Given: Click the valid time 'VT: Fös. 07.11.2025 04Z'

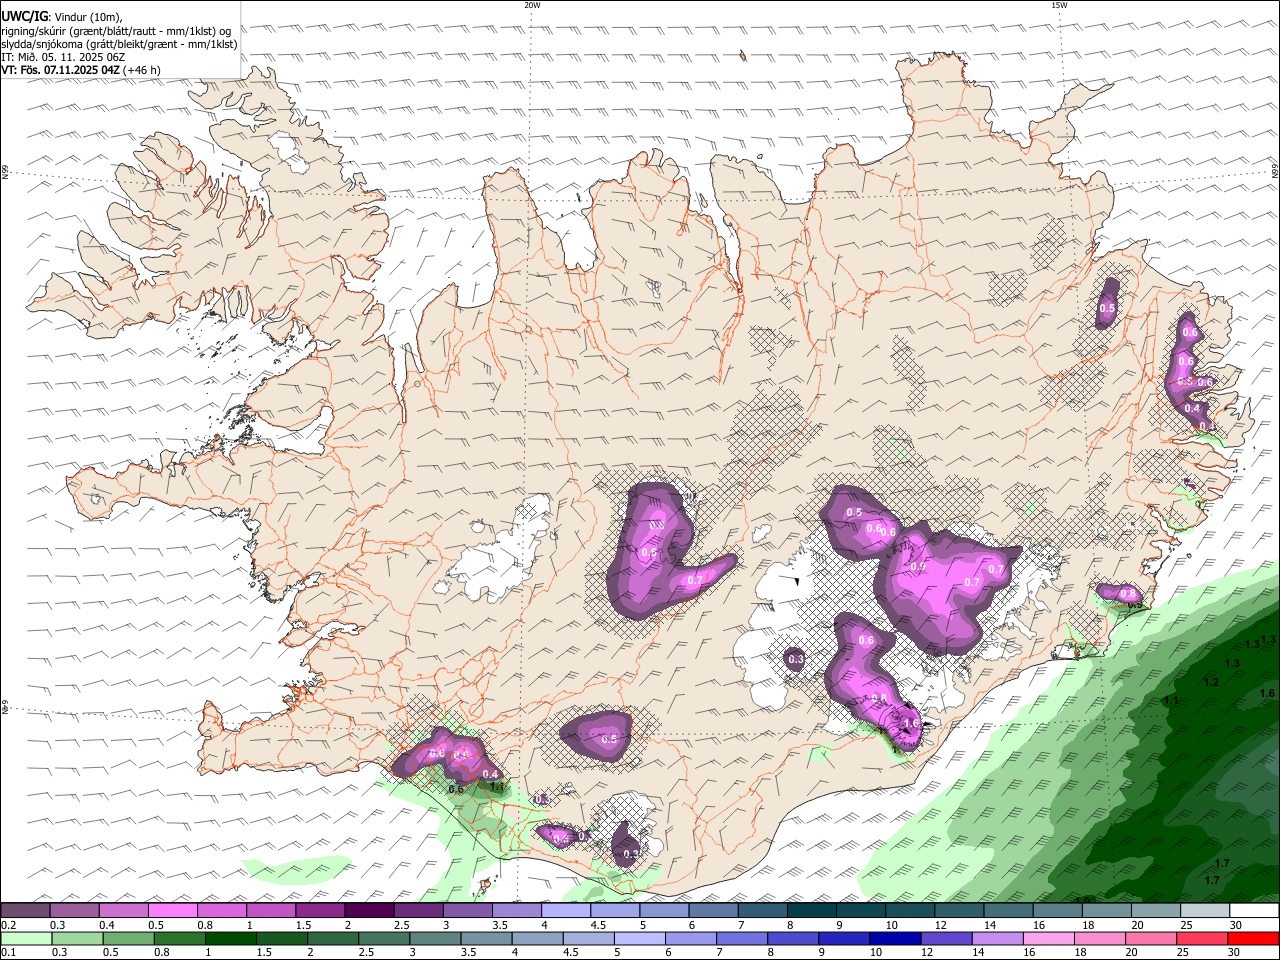Looking at the screenshot, I should (61, 70).
